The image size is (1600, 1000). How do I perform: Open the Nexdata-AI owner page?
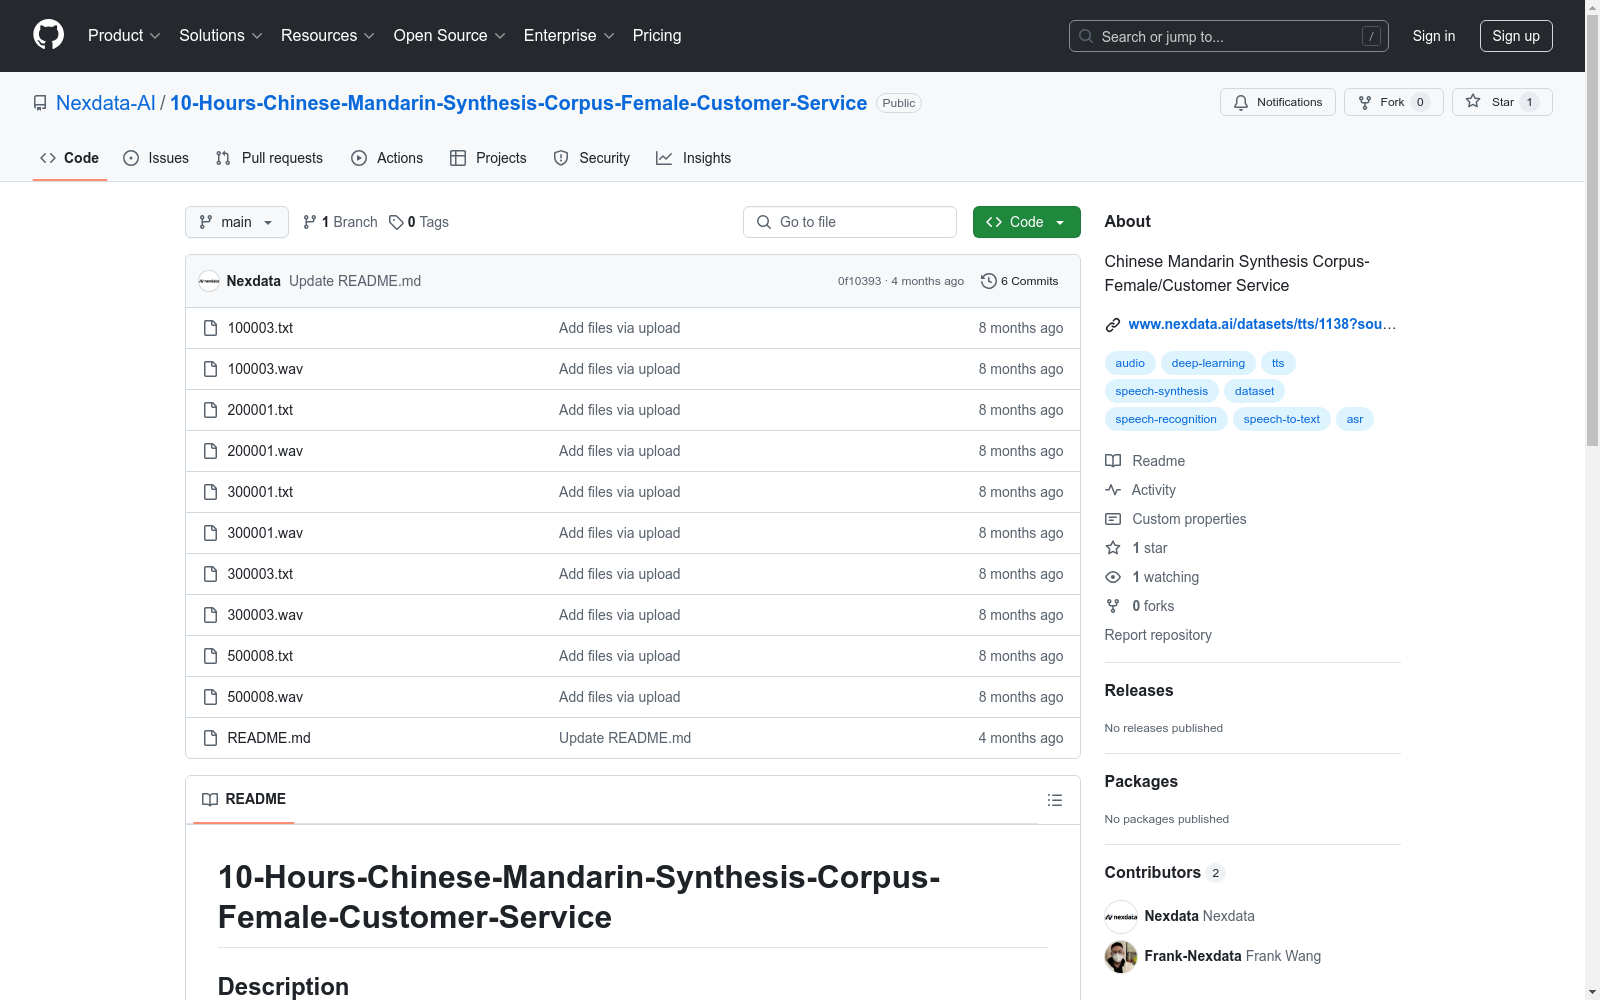click(x=106, y=103)
